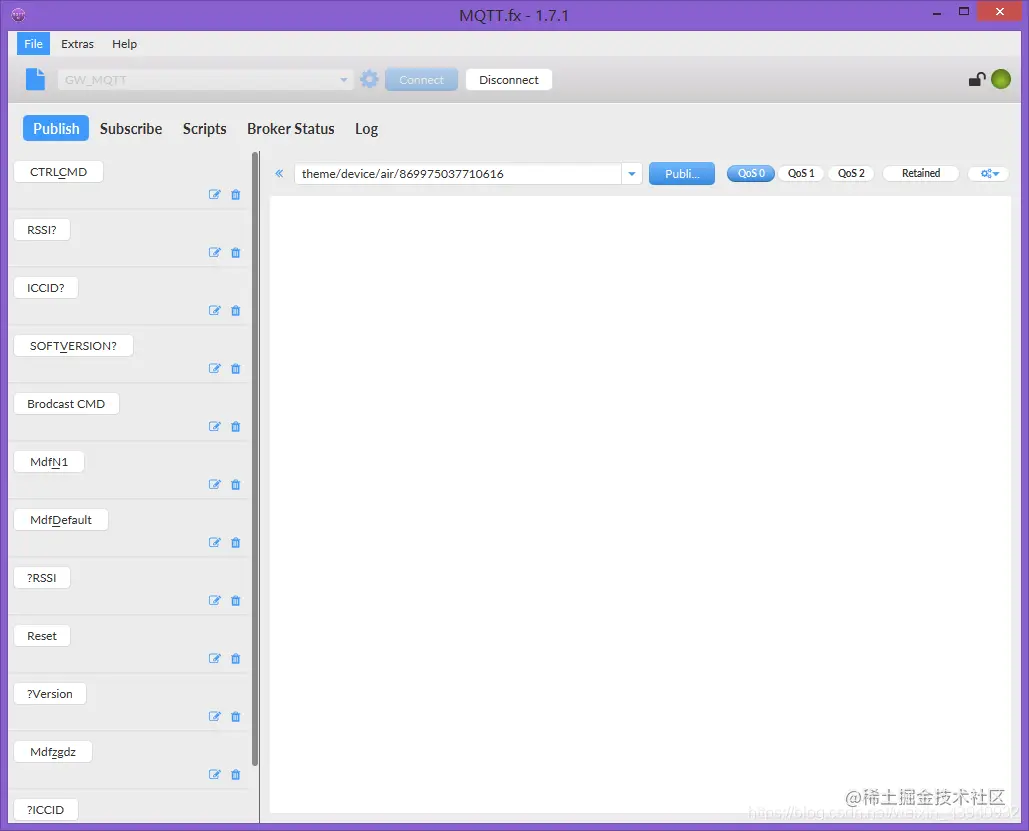Open the File menu
The image size is (1029, 831).
pyautogui.click(x=33, y=44)
